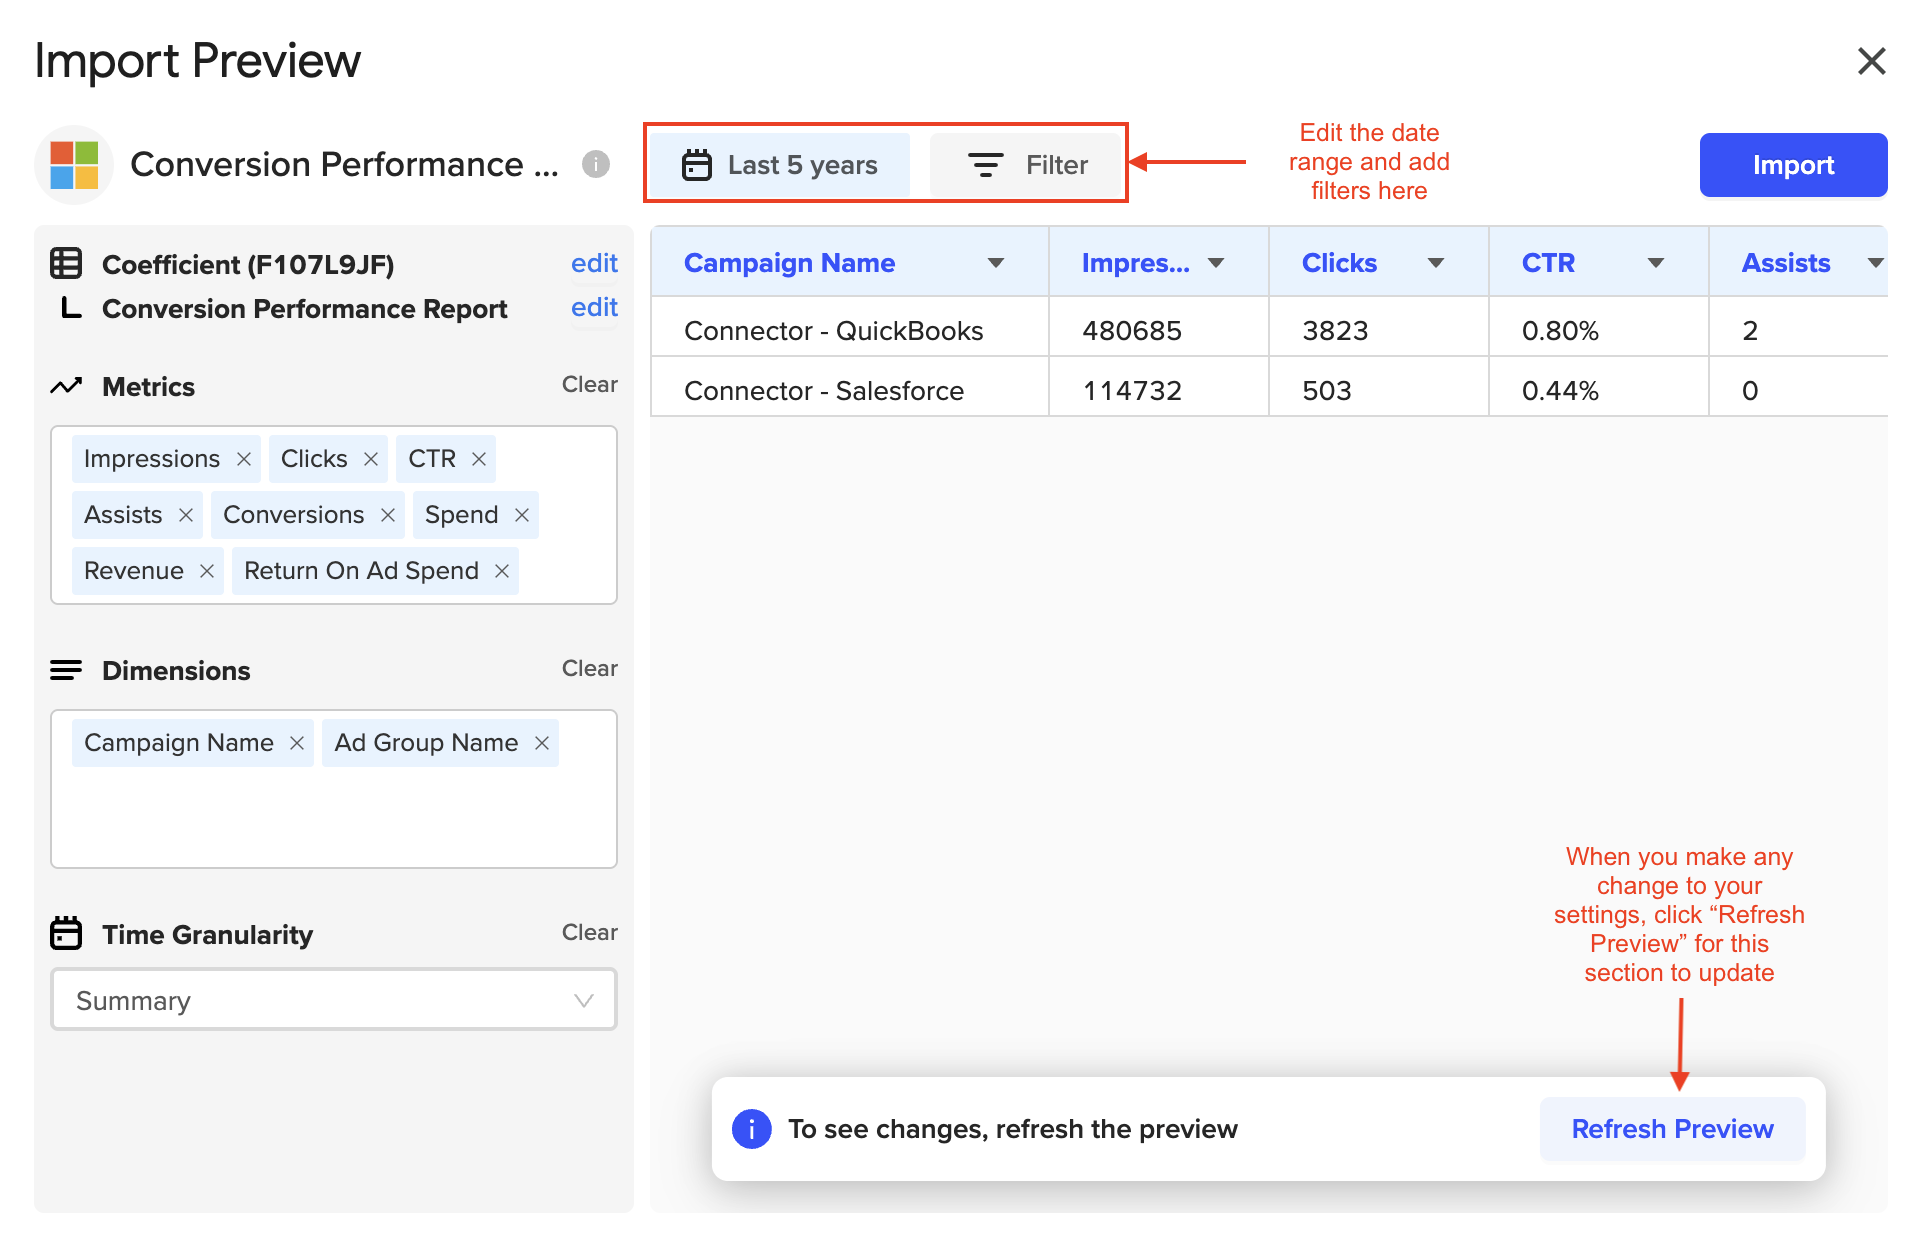
Task: Click Refresh Preview
Action: tap(1672, 1129)
